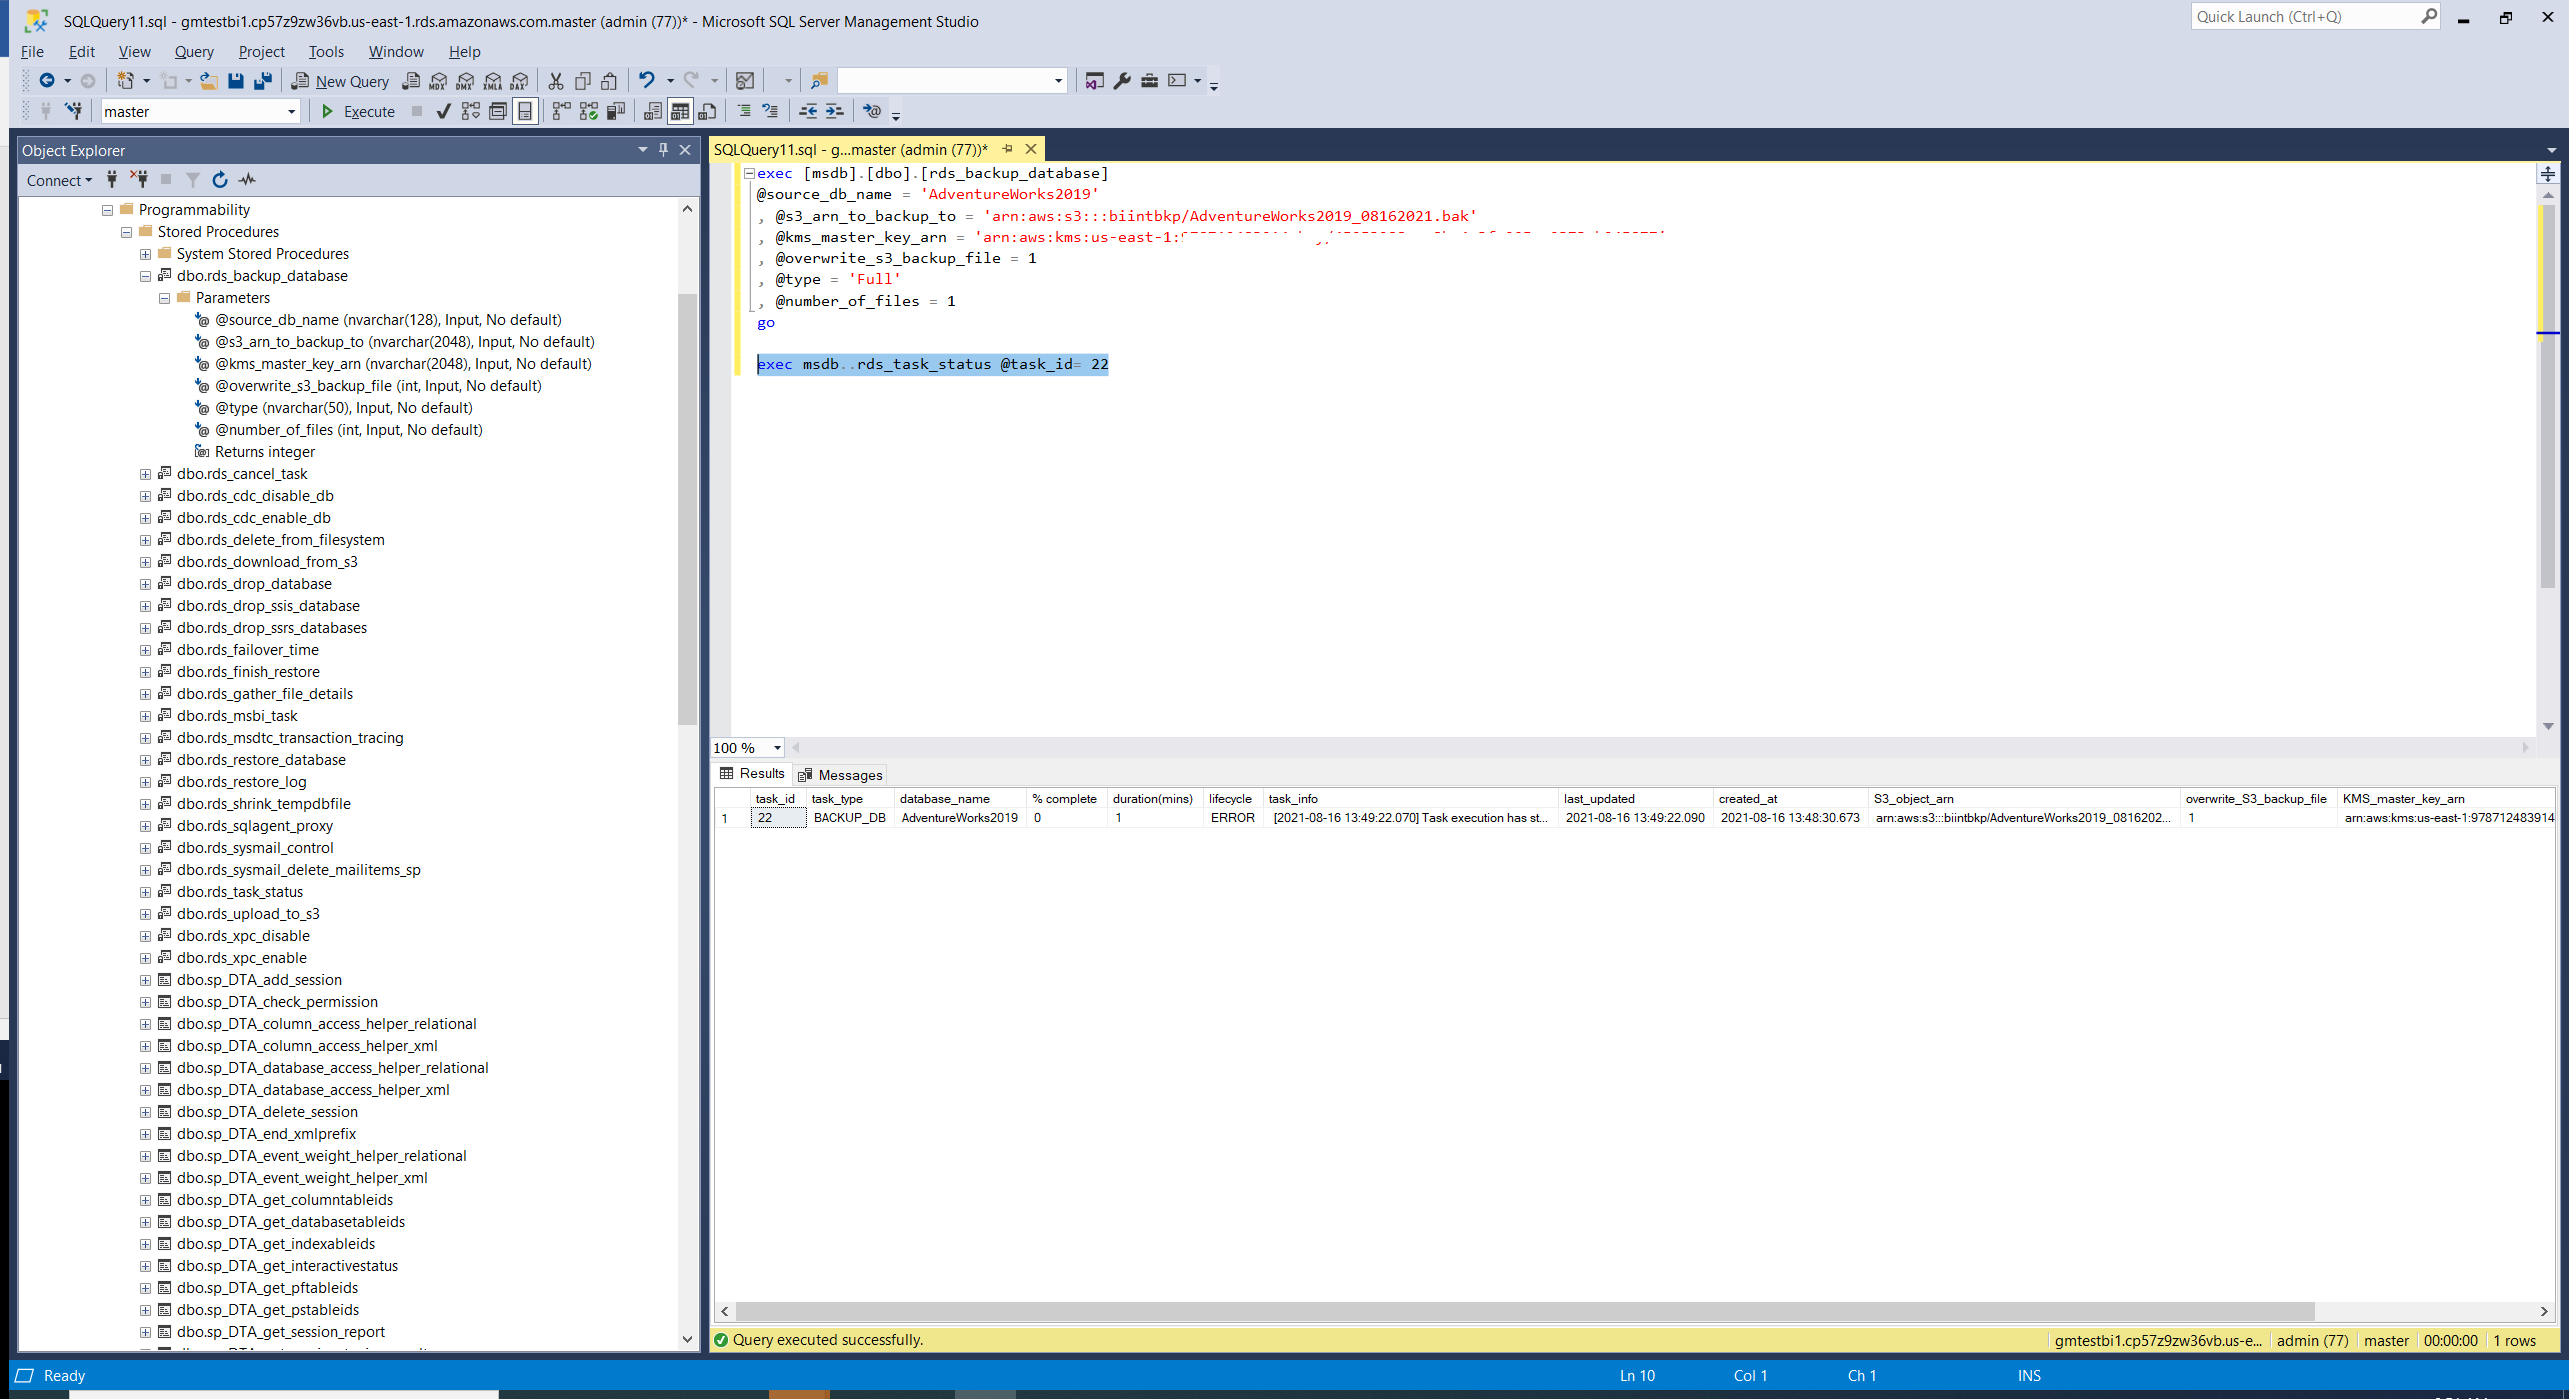Image resolution: width=2569 pixels, height=1399 pixels.
Task: Click the Save All toolbar icon
Action: 263,81
